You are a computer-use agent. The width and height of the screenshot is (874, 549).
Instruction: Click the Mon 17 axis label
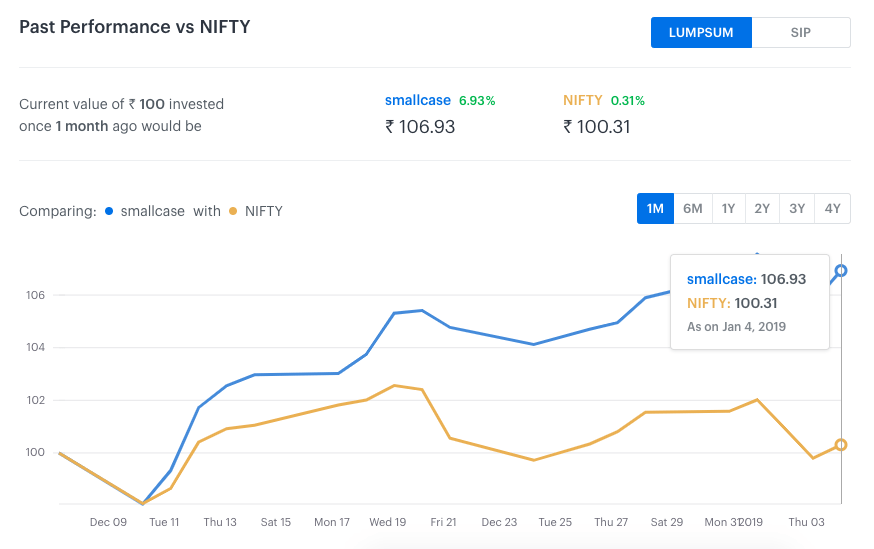pyautogui.click(x=332, y=522)
